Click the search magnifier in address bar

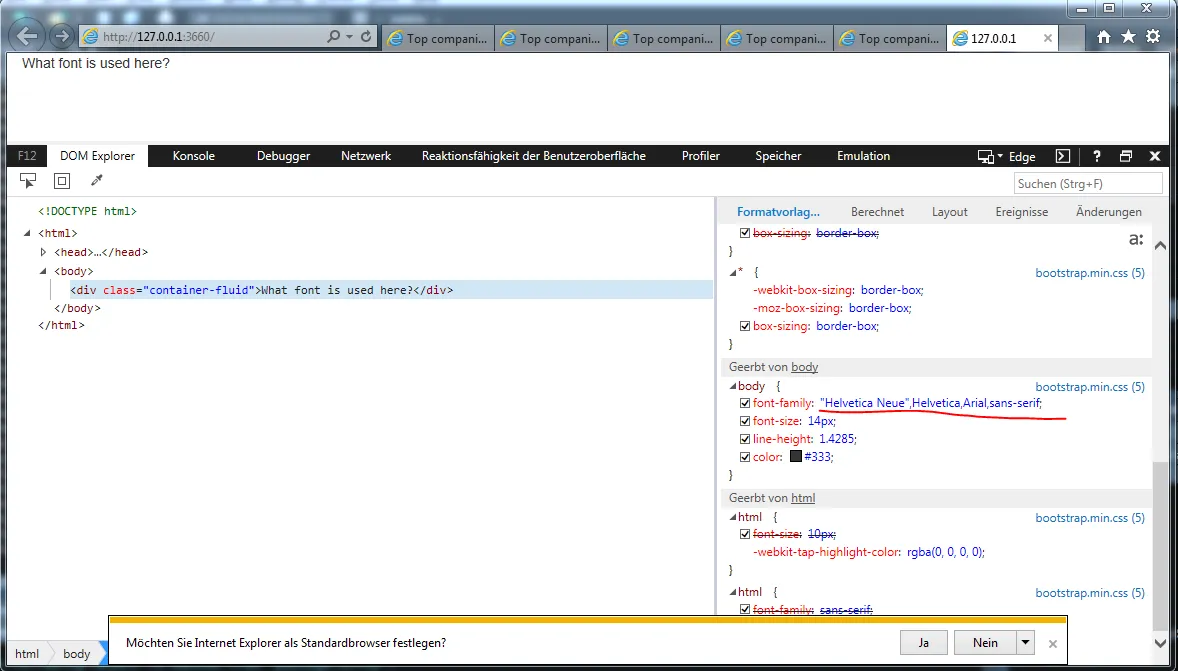(x=334, y=36)
